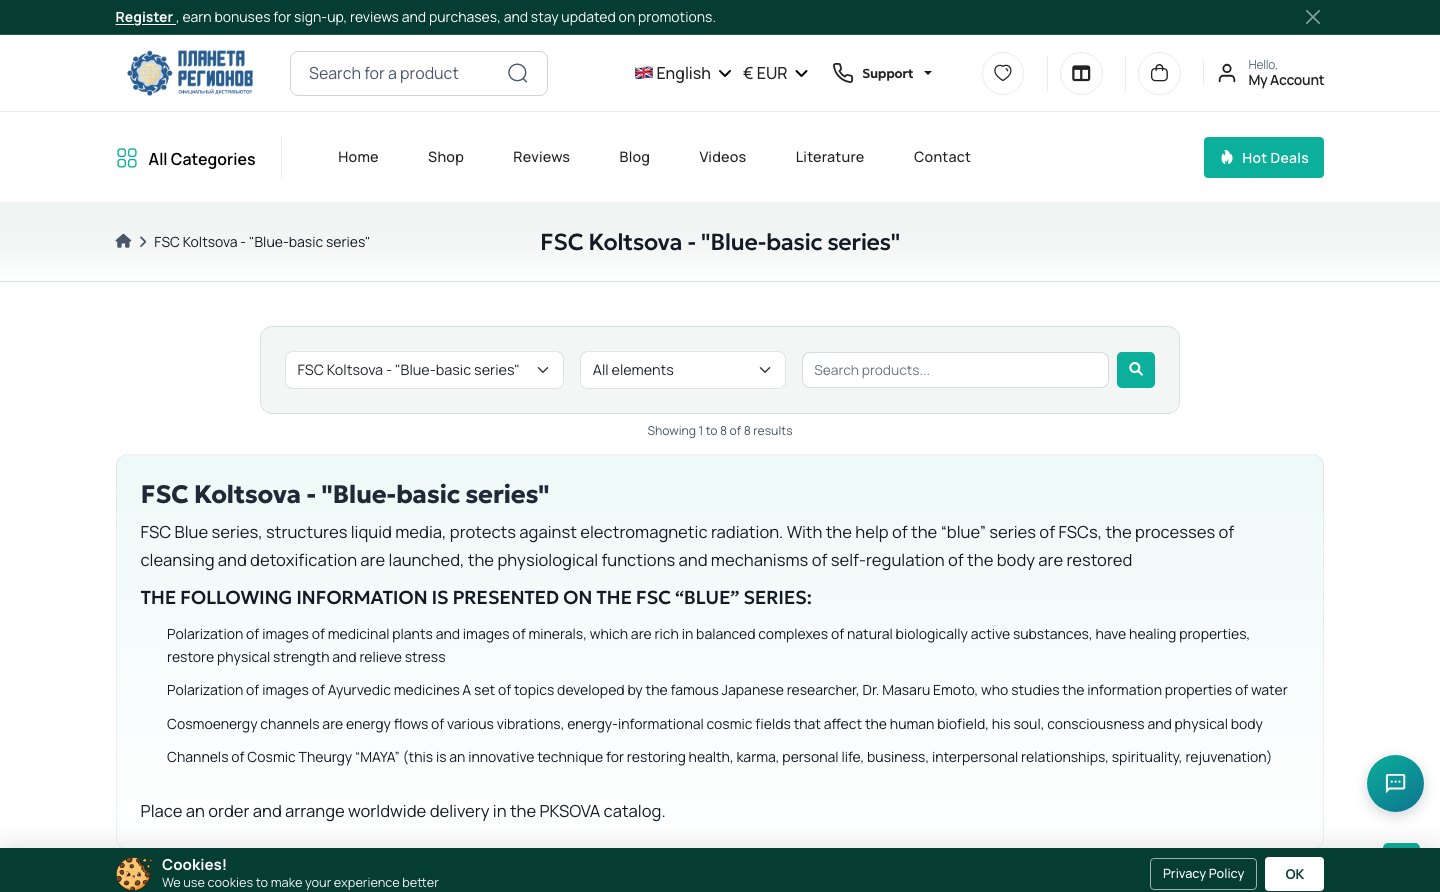The height and width of the screenshot is (892, 1440).
Task: Accept cookies with OK button
Action: click(1294, 873)
